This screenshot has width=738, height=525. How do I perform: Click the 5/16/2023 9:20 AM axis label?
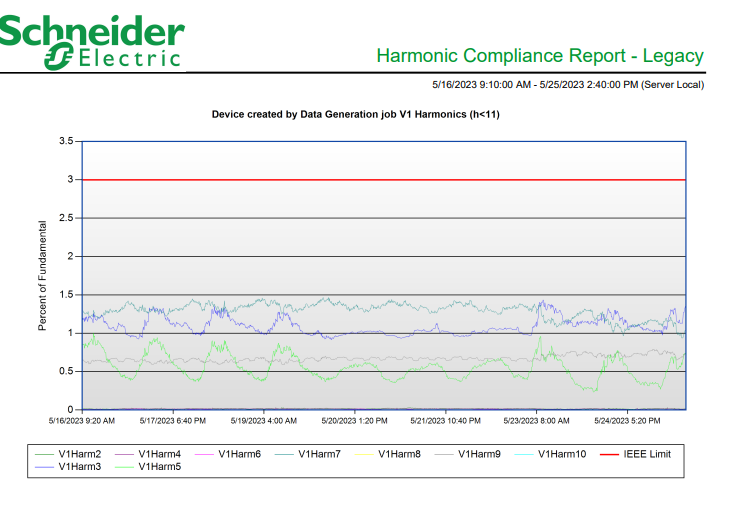82,421
